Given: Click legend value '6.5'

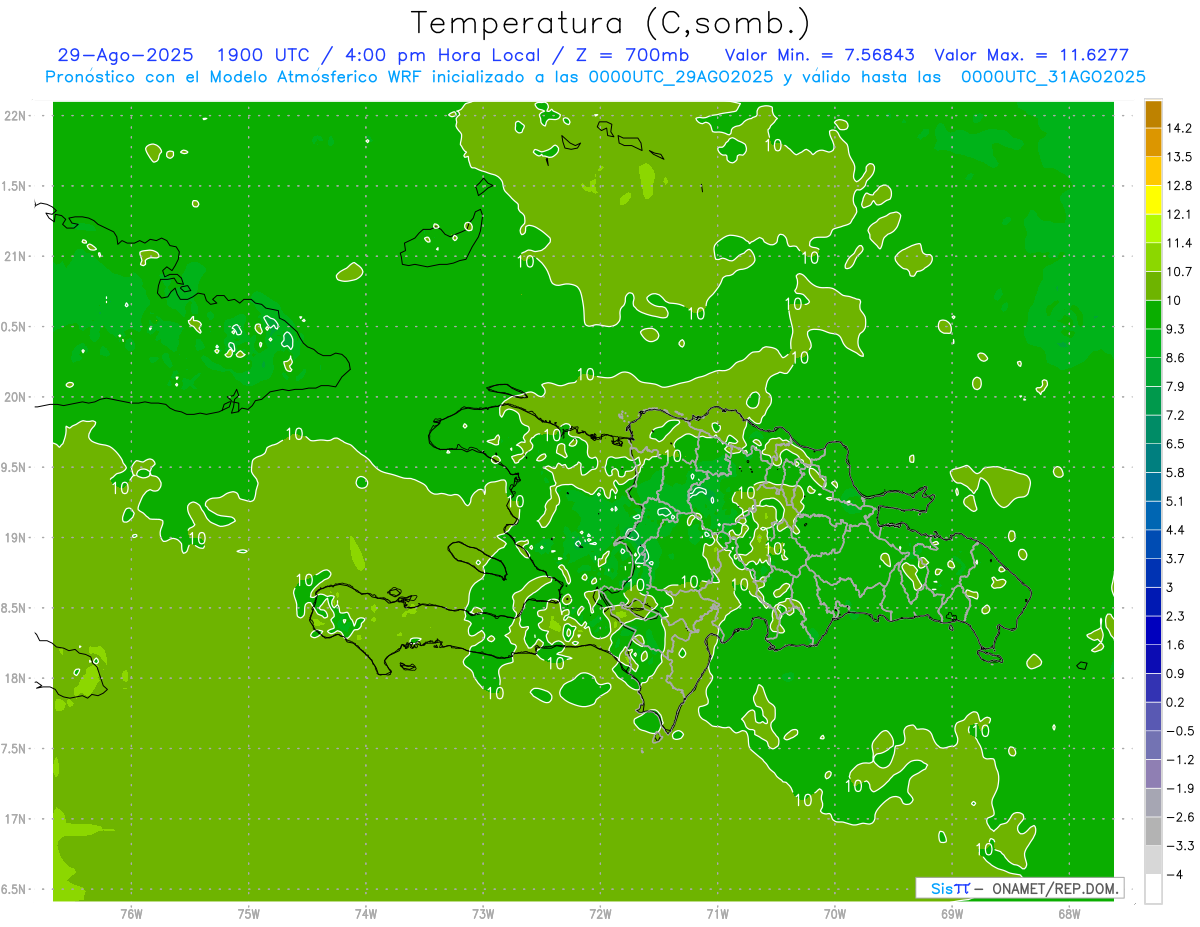Looking at the screenshot, I should (1176, 444).
